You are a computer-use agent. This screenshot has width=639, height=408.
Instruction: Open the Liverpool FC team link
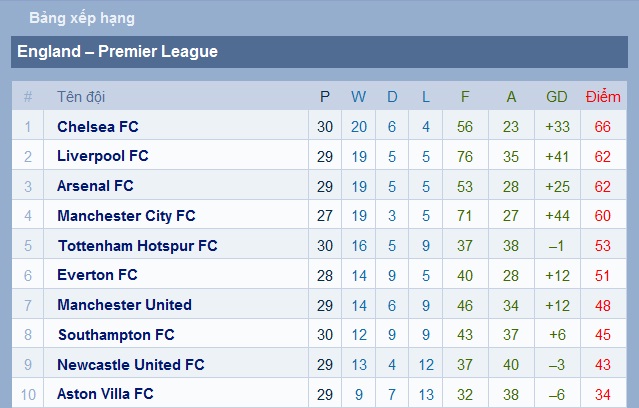click(x=103, y=156)
